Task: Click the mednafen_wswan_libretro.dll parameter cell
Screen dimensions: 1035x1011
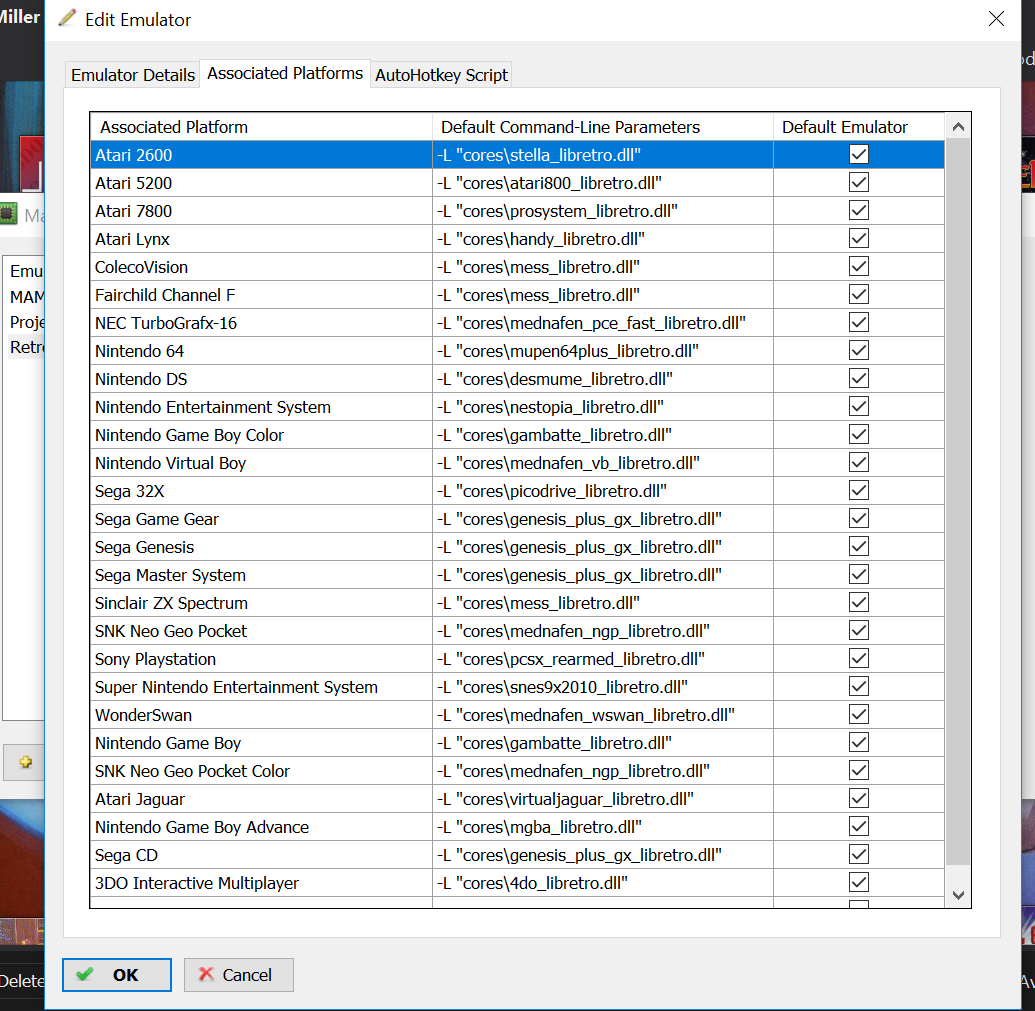Action: click(603, 715)
